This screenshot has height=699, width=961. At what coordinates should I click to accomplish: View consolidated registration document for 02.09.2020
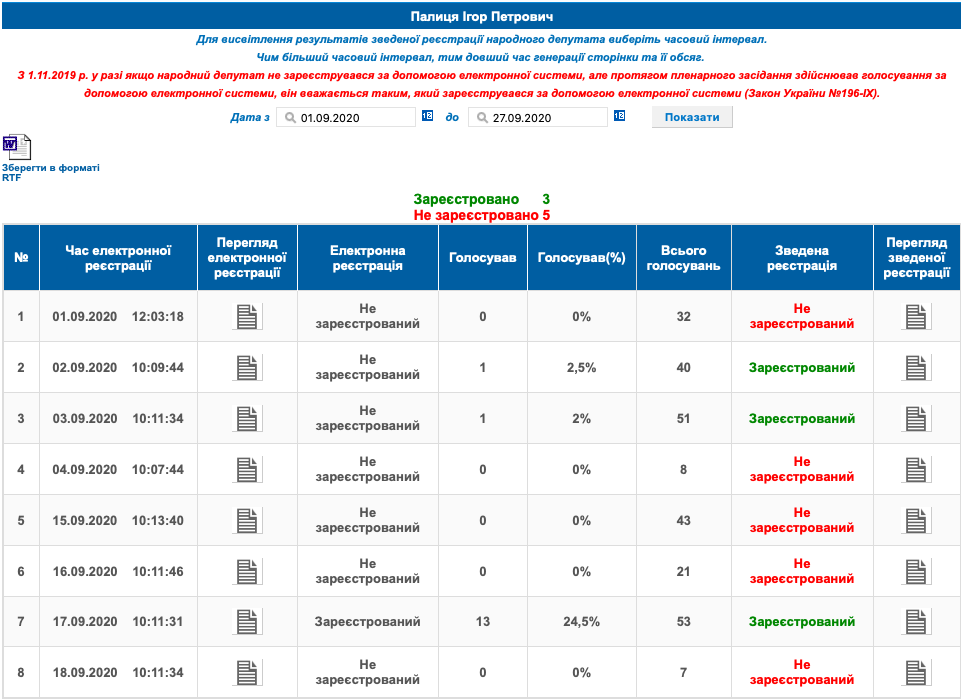coord(917,368)
